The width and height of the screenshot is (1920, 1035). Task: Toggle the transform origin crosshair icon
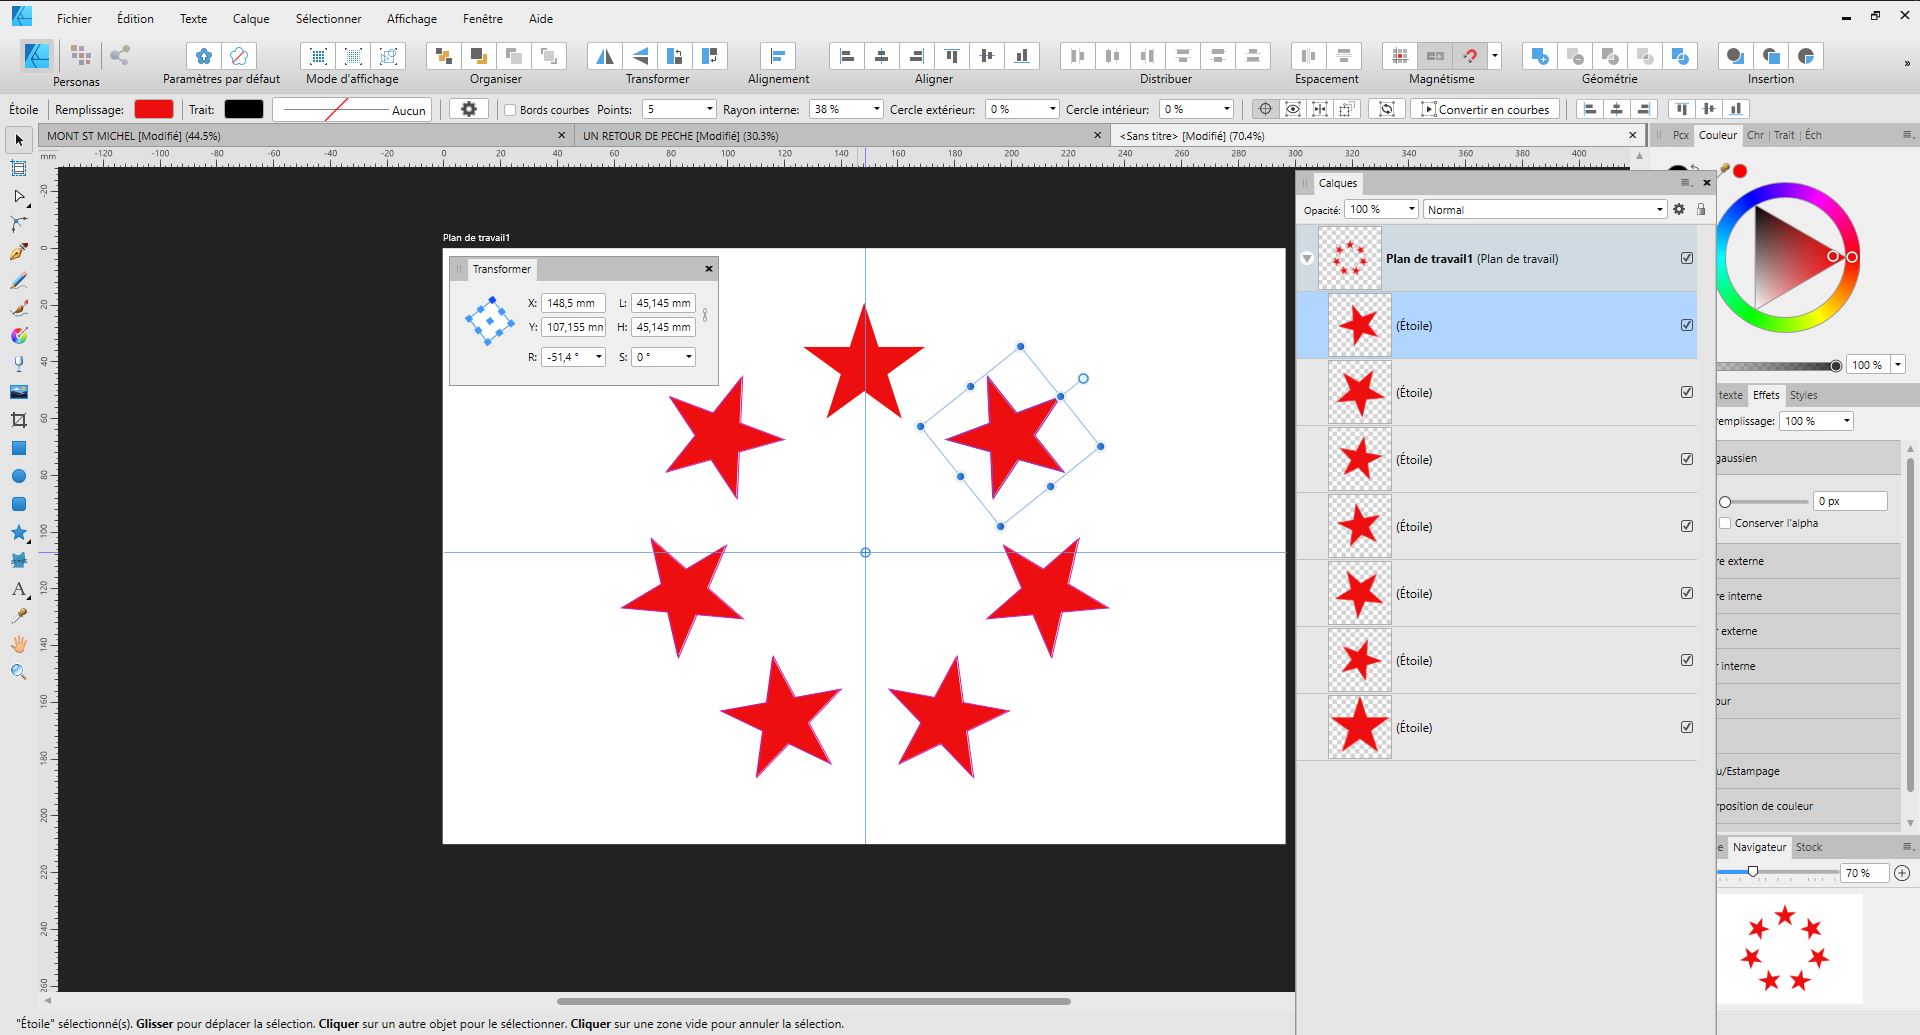click(1265, 109)
